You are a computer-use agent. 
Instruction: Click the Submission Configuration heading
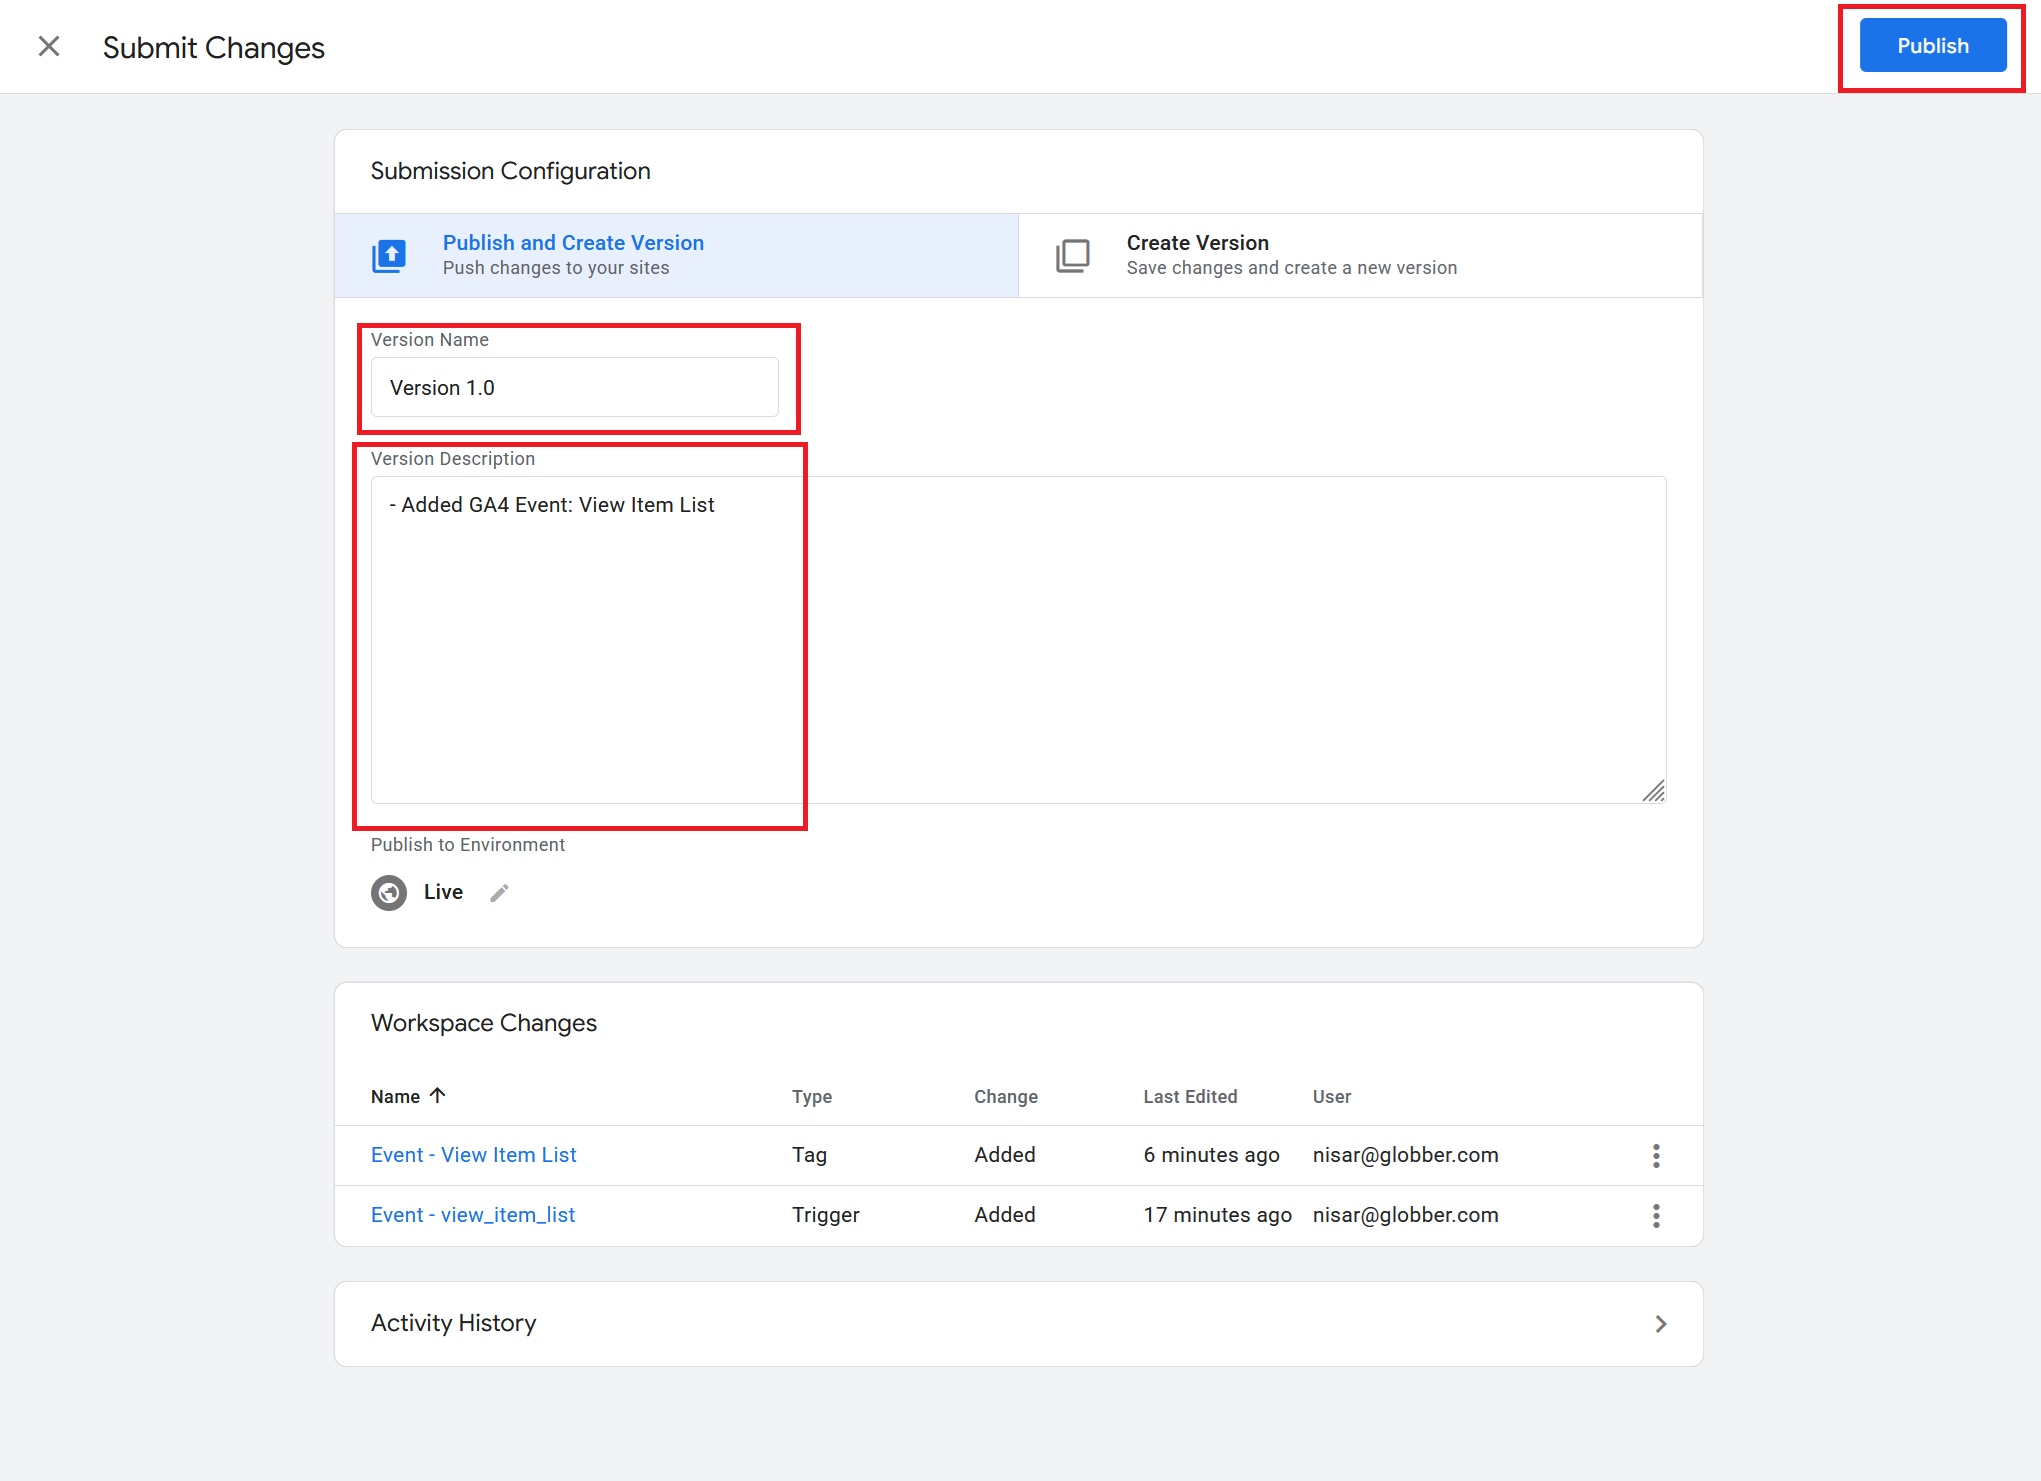[510, 171]
